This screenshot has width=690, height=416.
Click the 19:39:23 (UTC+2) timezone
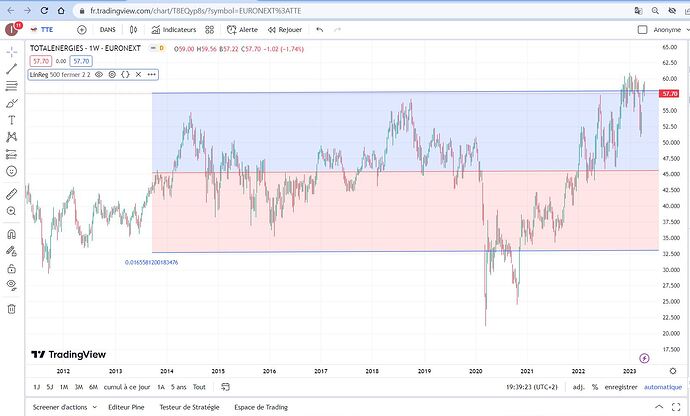tap(532, 387)
